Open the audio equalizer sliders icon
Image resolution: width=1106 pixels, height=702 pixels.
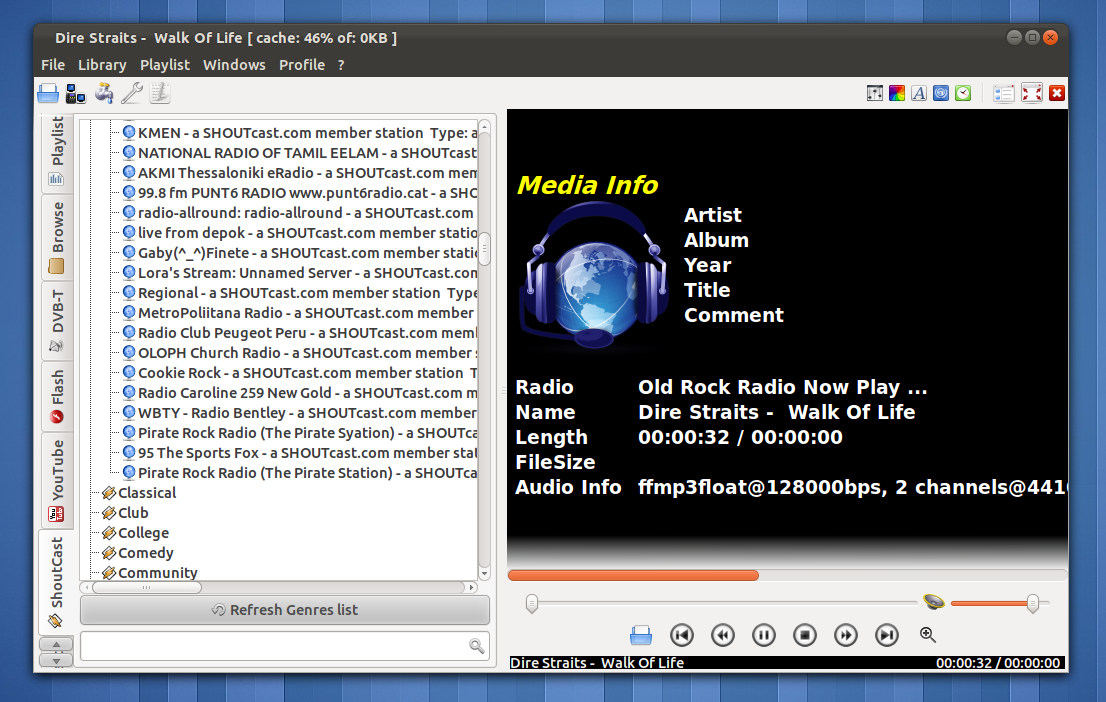[x=875, y=93]
